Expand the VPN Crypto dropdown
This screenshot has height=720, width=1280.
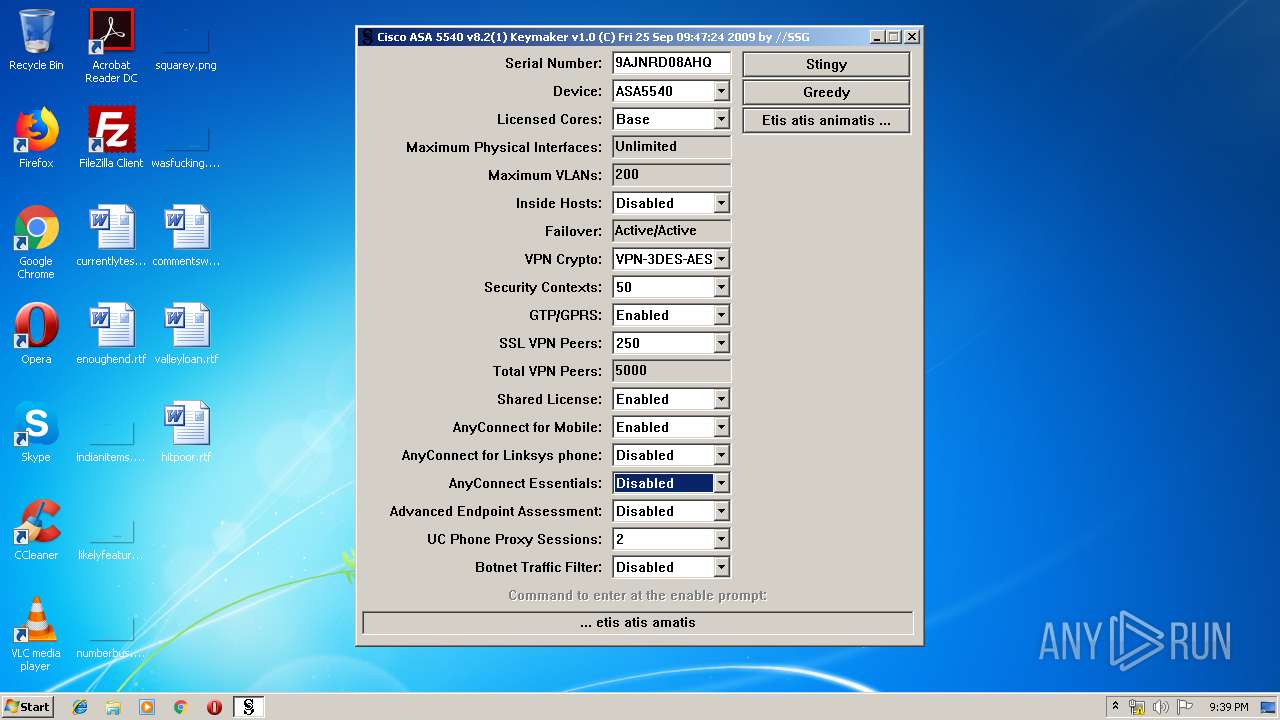coord(721,259)
